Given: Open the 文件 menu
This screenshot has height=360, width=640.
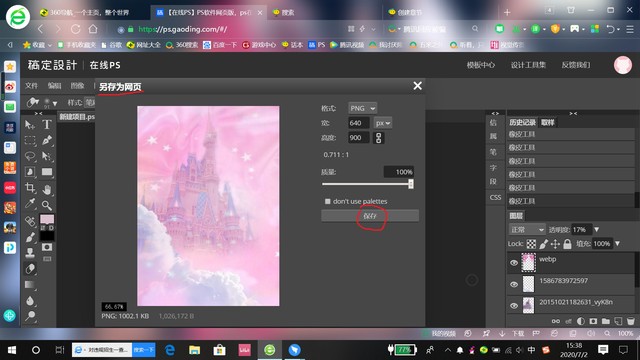Looking at the screenshot, I should coord(31,86).
